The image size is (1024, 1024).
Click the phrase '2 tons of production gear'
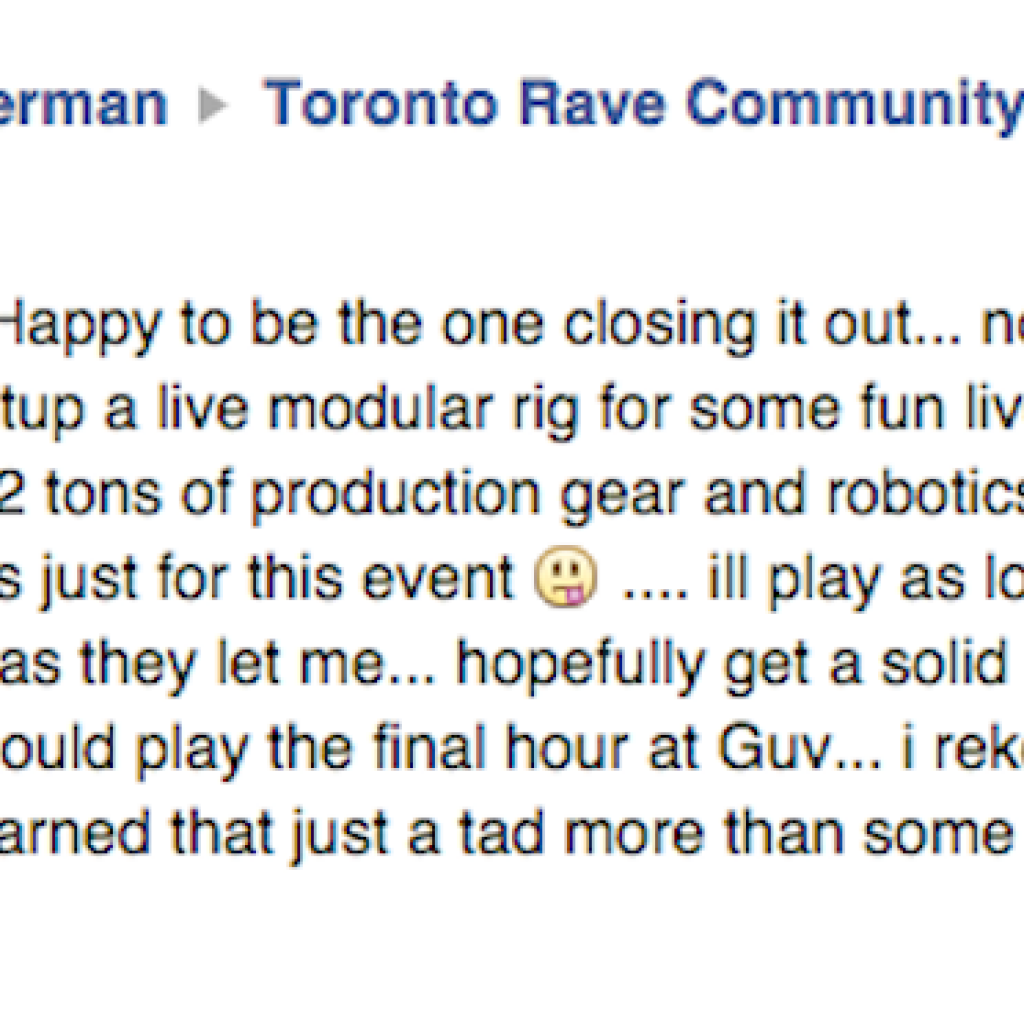[270, 493]
